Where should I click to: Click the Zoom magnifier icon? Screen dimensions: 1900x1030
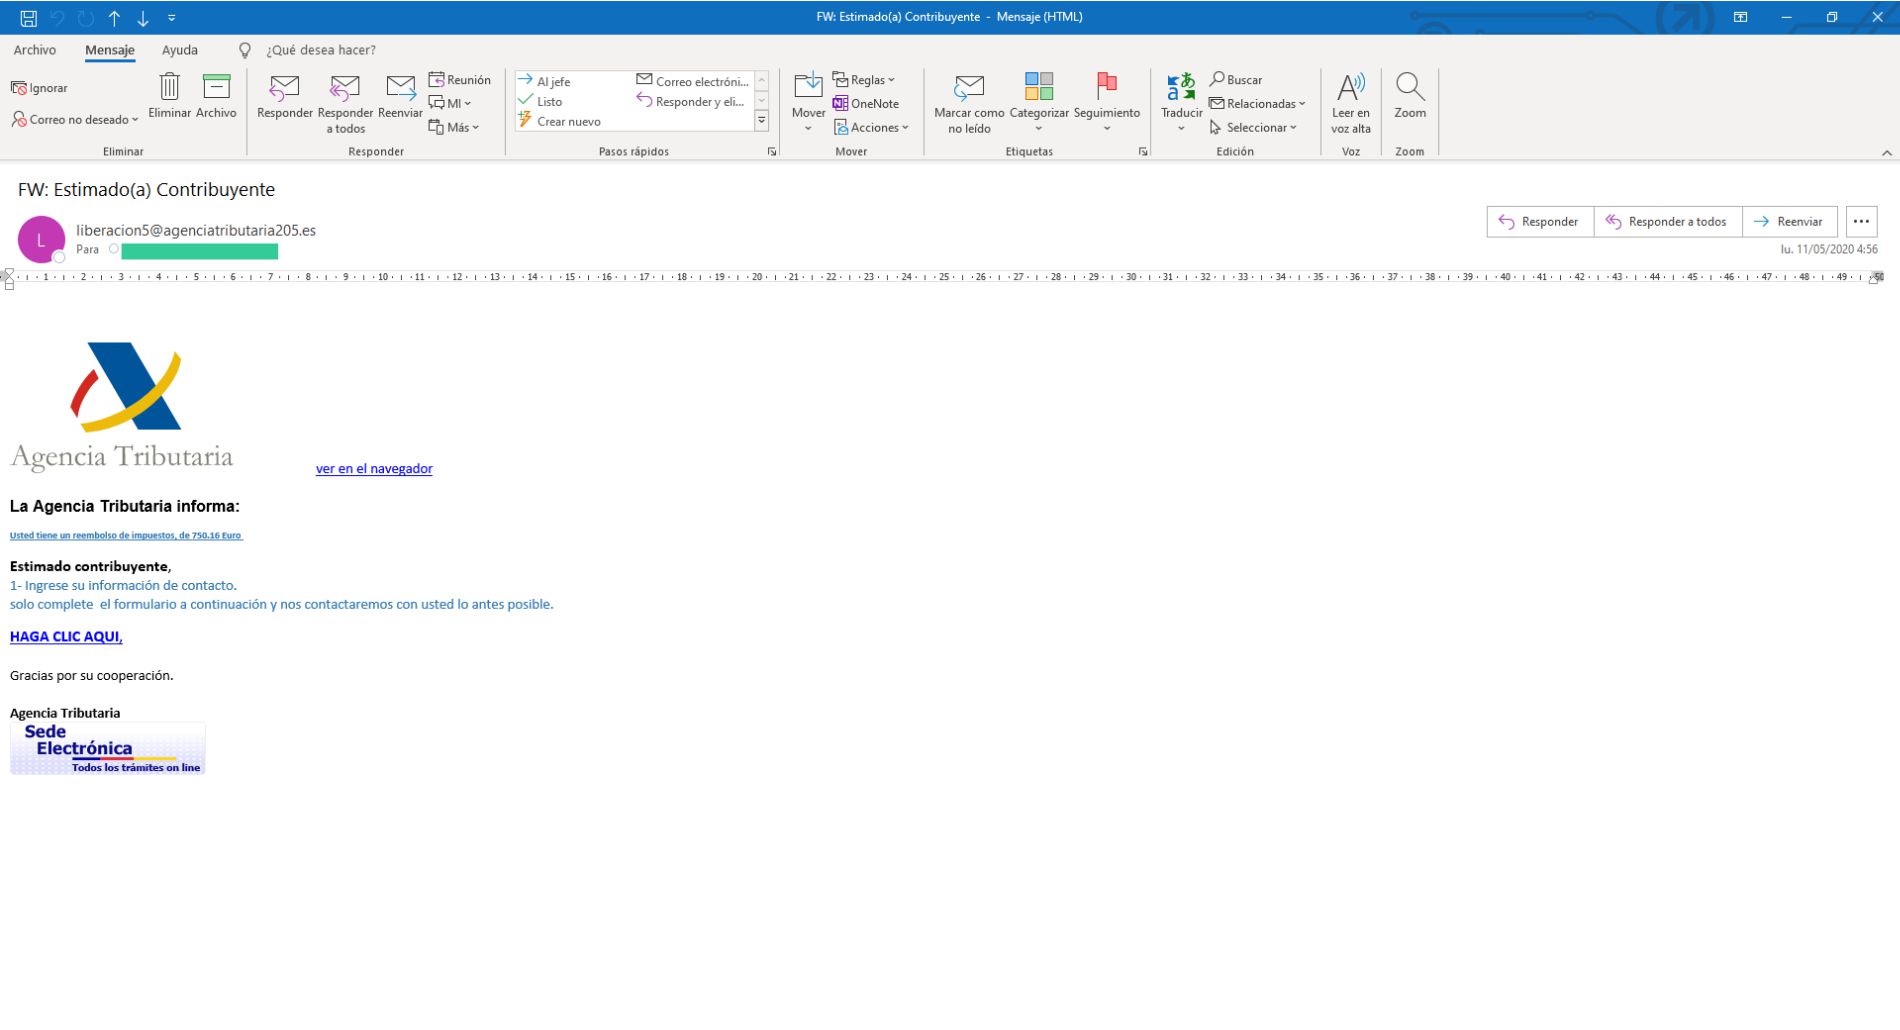click(x=1409, y=89)
